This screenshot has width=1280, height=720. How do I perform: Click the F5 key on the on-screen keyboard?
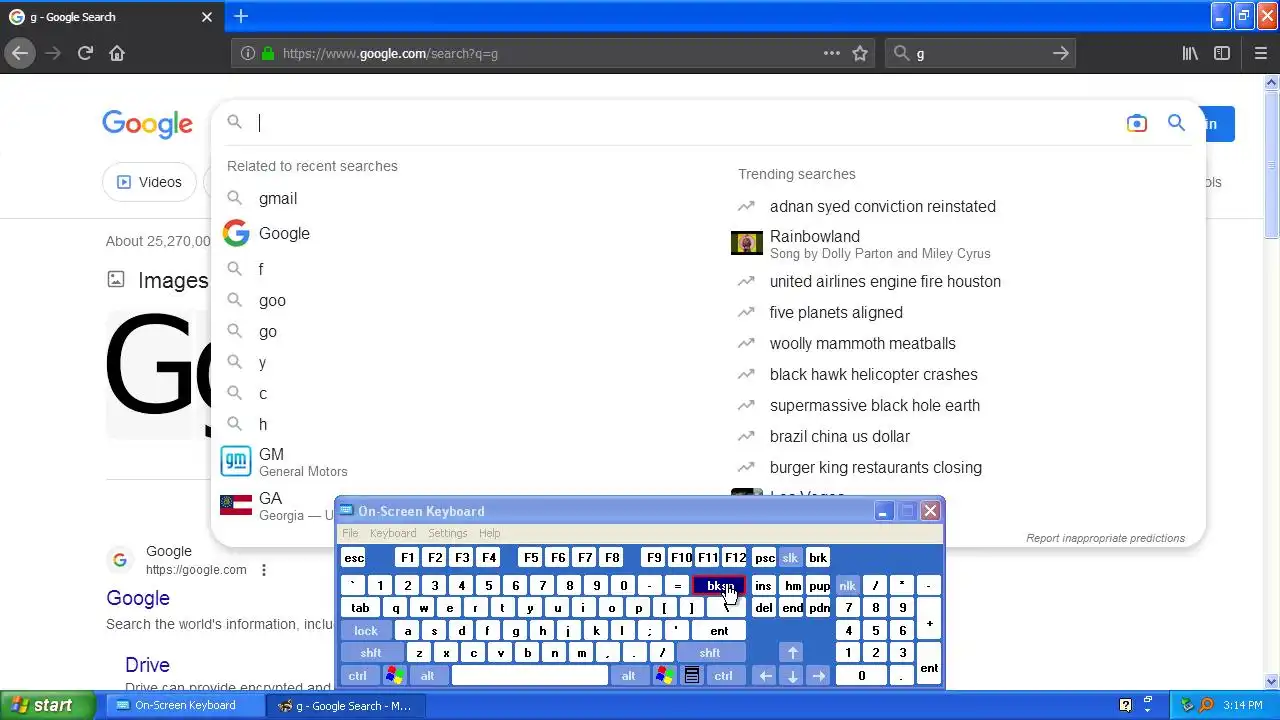tap(530, 558)
